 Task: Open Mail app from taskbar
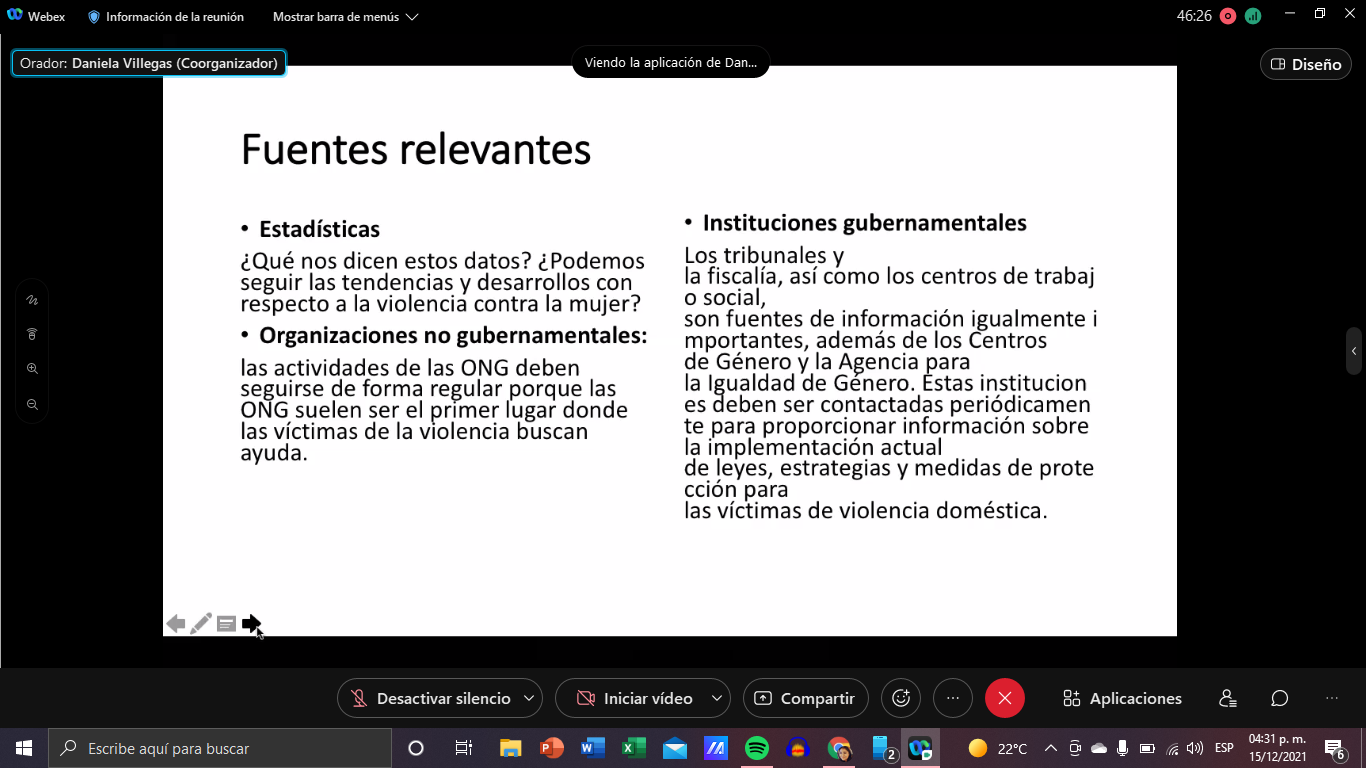(675, 748)
